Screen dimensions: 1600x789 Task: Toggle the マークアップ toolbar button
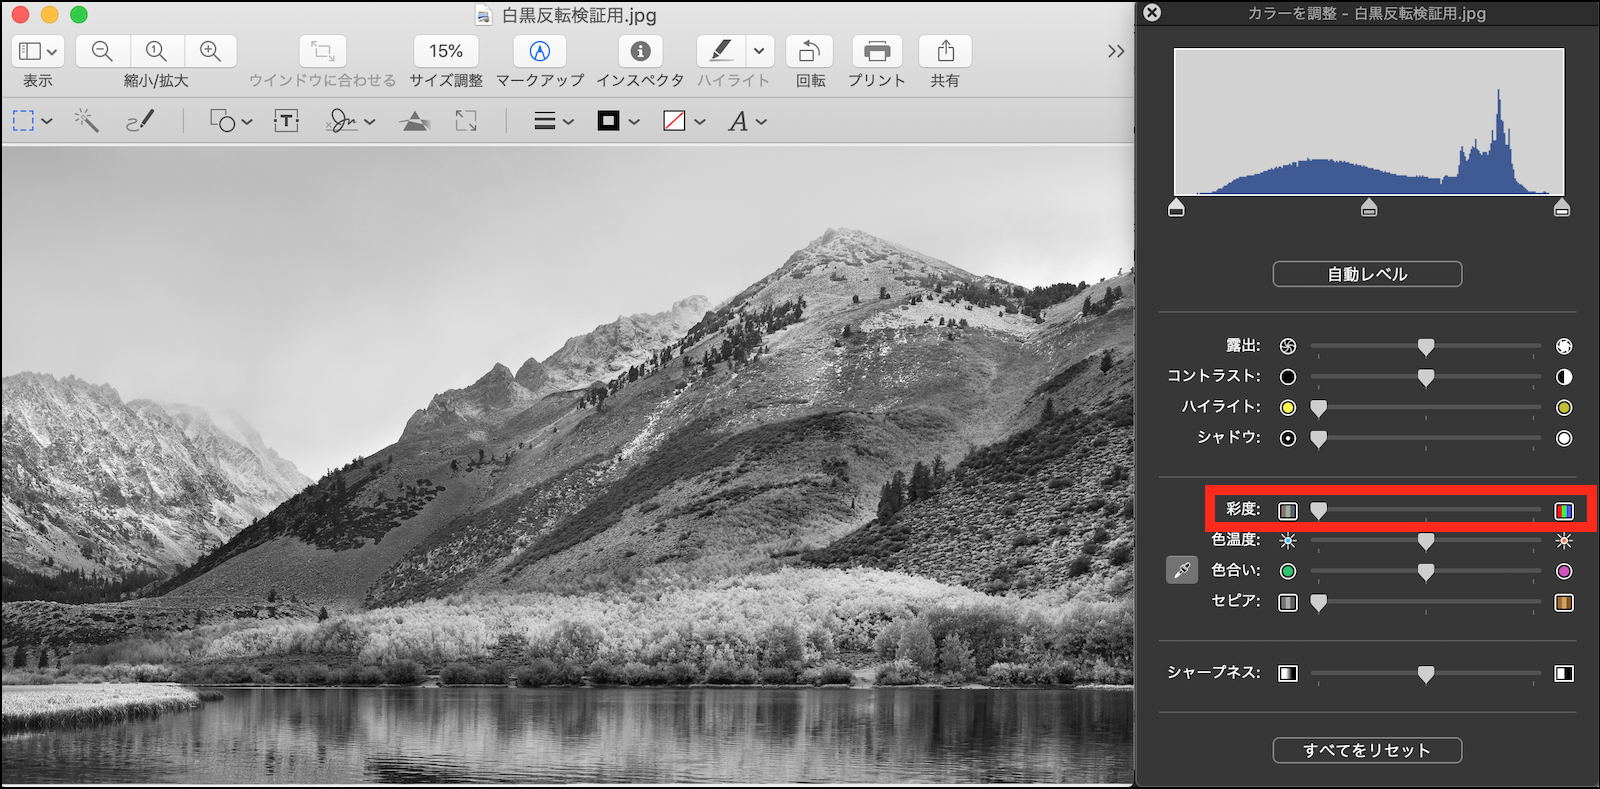coord(539,51)
